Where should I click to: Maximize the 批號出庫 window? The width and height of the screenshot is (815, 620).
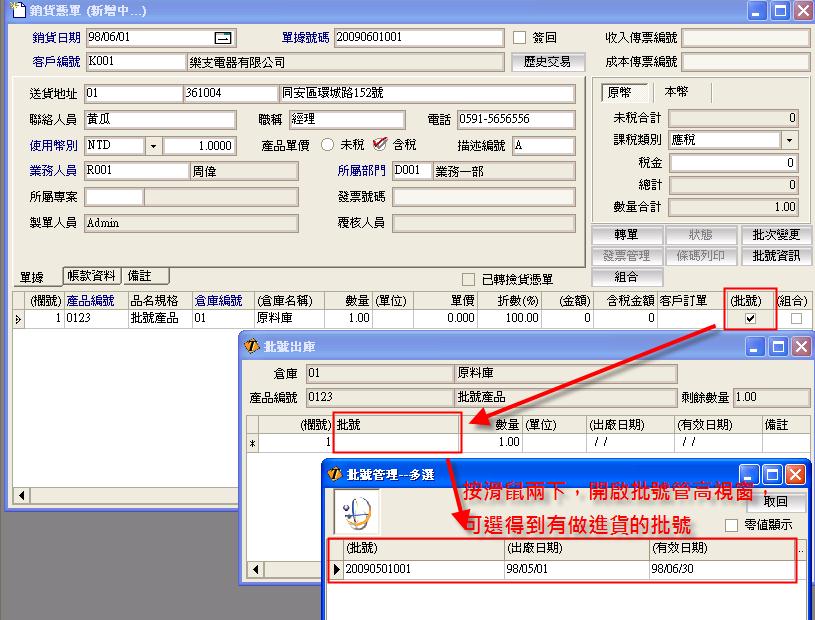pyautogui.click(x=778, y=346)
